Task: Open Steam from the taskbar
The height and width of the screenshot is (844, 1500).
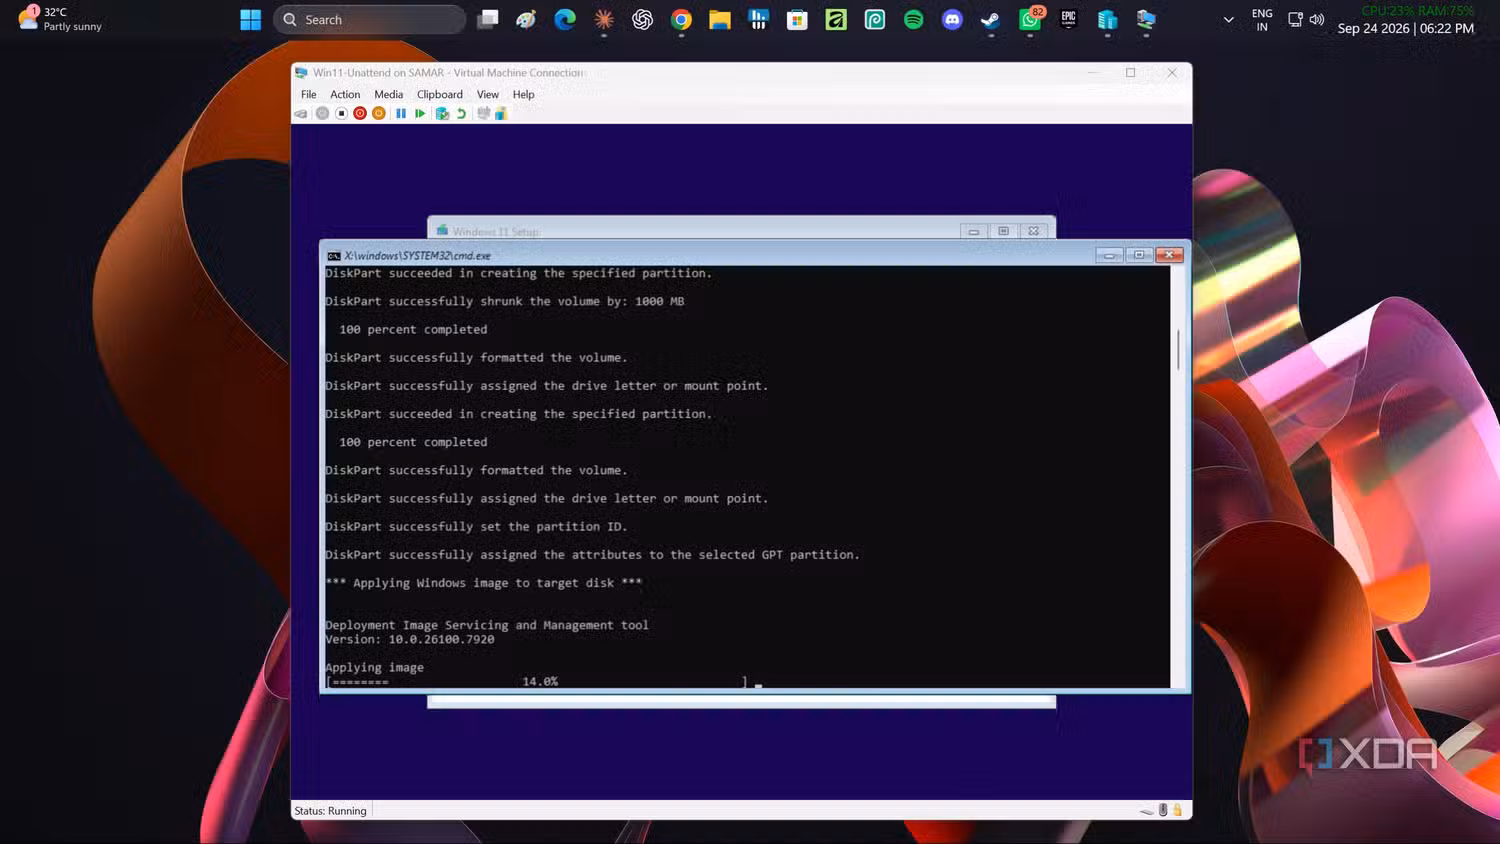Action: pos(991,20)
